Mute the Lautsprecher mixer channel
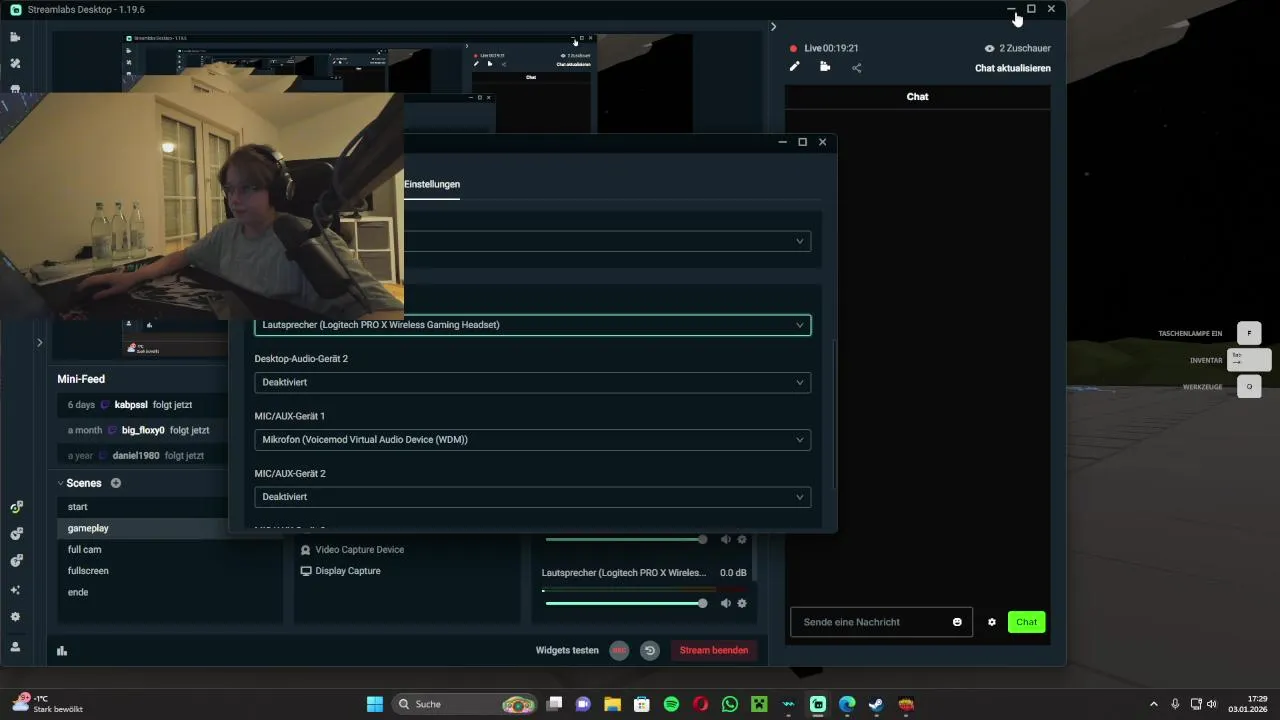Viewport: 1280px width, 720px height. click(726, 603)
